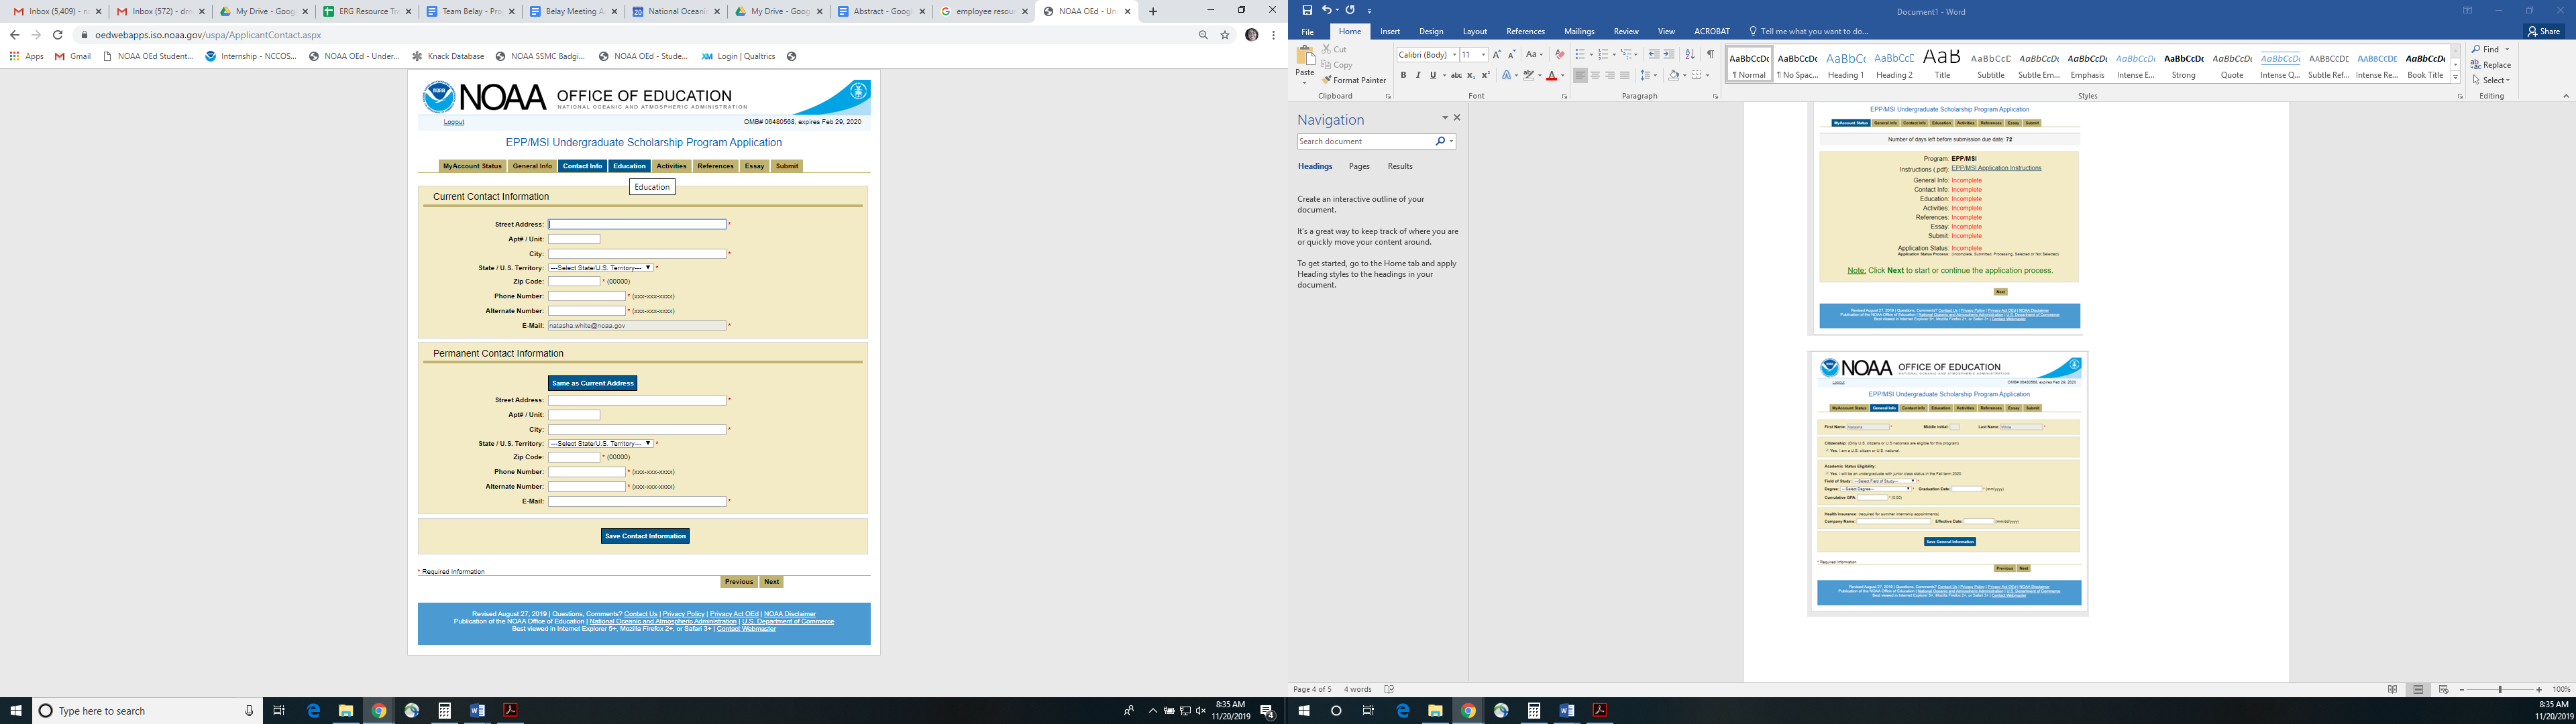The width and height of the screenshot is (2576, 724).
Task: Toggle show paragraph marks pilcrow
Action: tap(1710, 55)
